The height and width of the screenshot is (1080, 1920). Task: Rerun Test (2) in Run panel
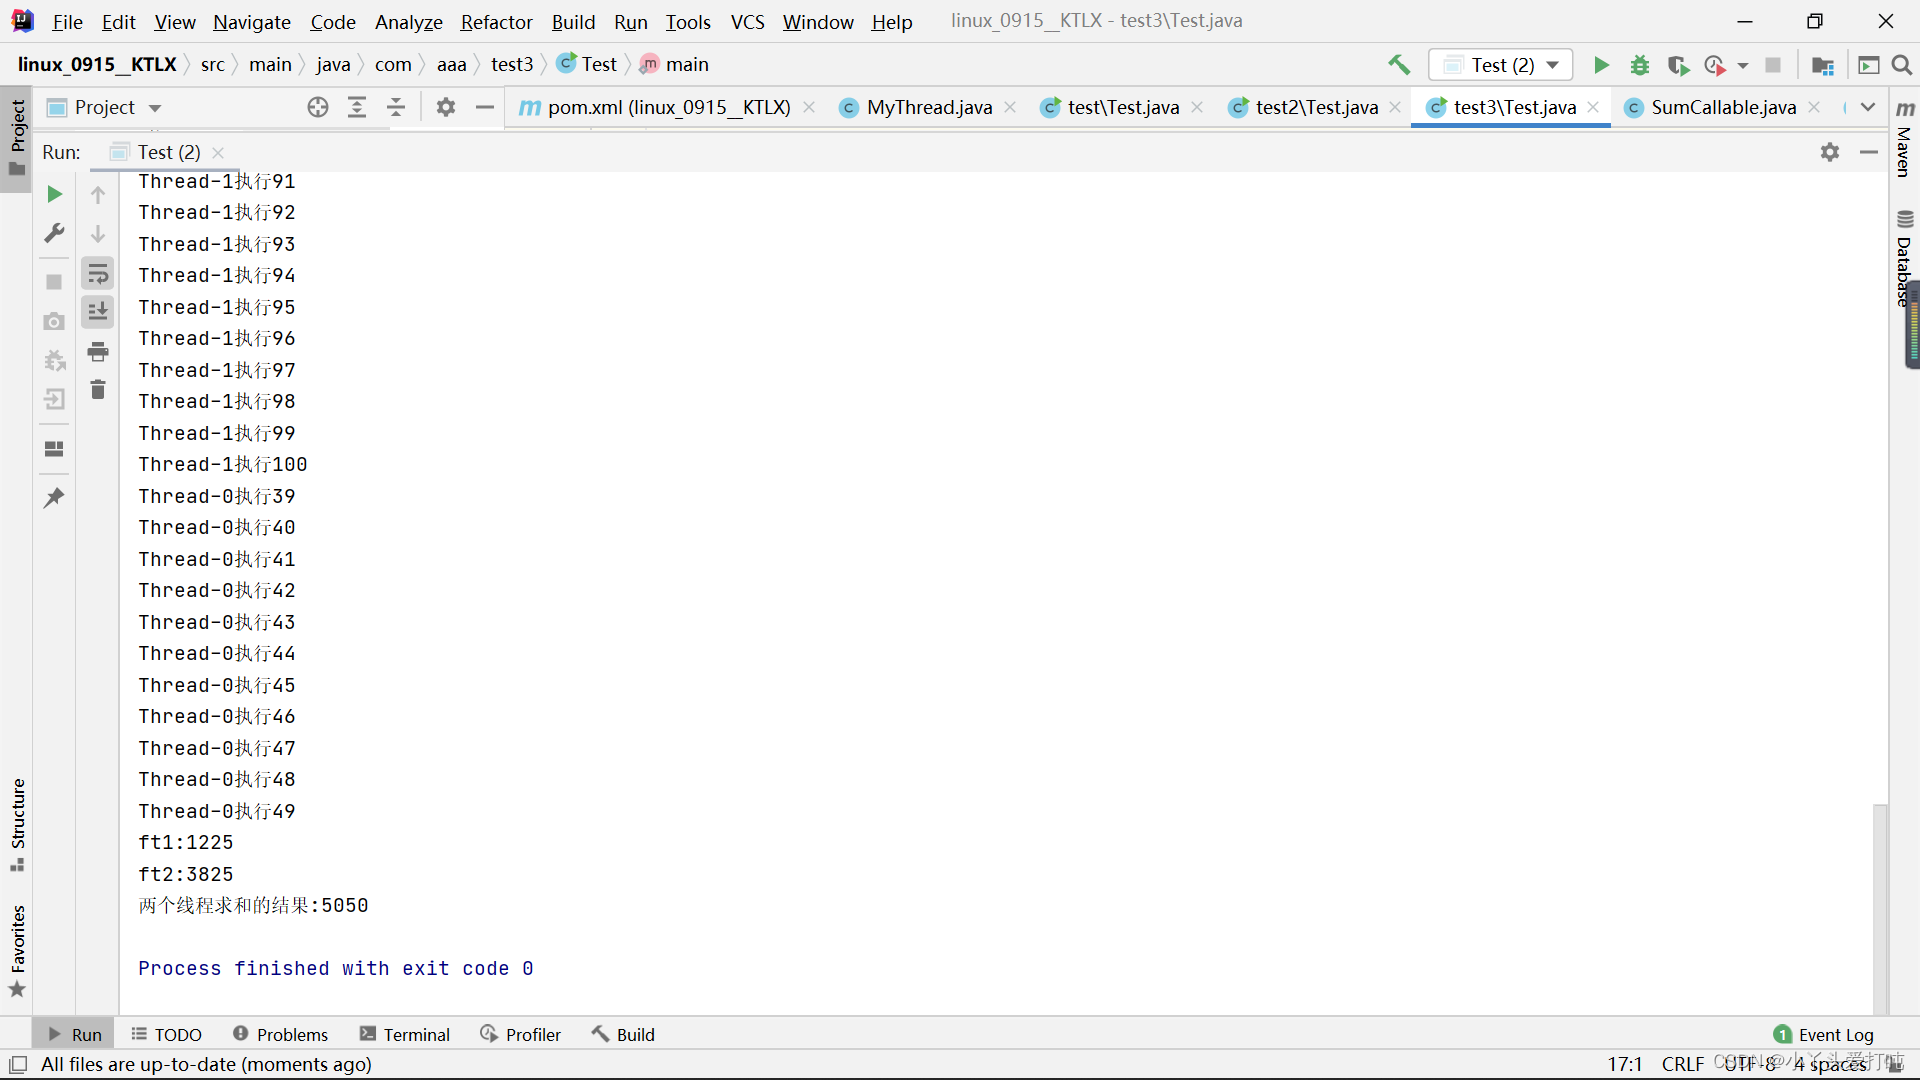point(54,194)
